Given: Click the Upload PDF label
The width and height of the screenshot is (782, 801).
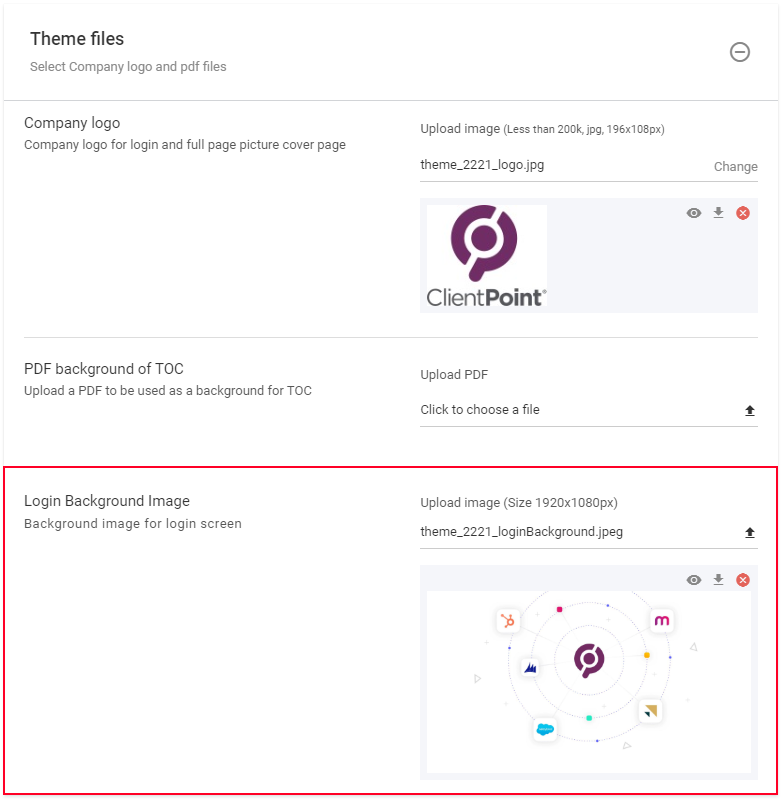Looking at the screenshot, I should point(454,375).
